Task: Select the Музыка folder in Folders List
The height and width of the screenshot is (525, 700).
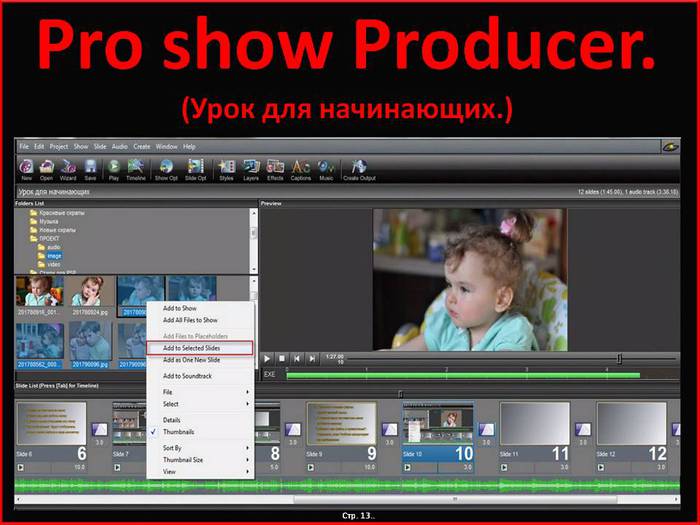Action: (44, 221)
